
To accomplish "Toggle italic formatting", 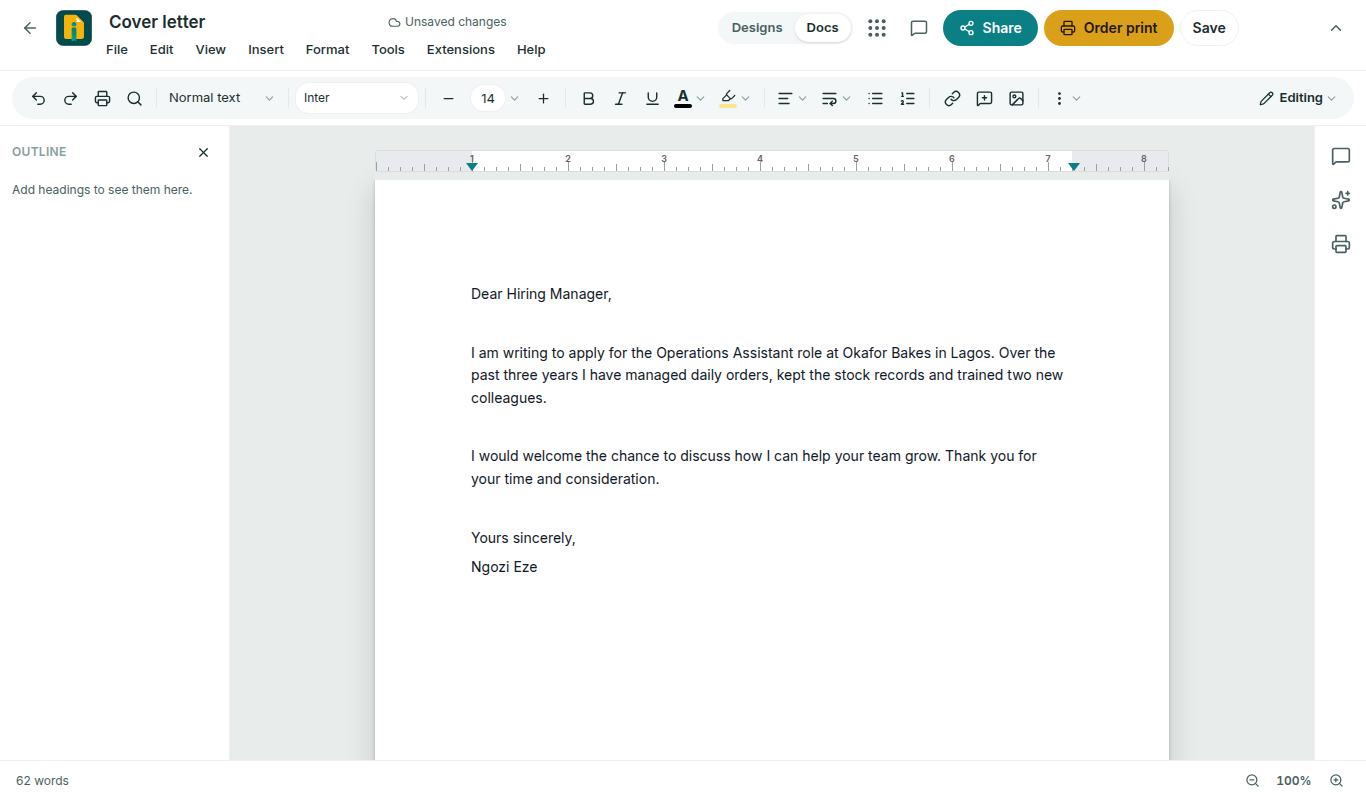I will [x=620, y=98].
